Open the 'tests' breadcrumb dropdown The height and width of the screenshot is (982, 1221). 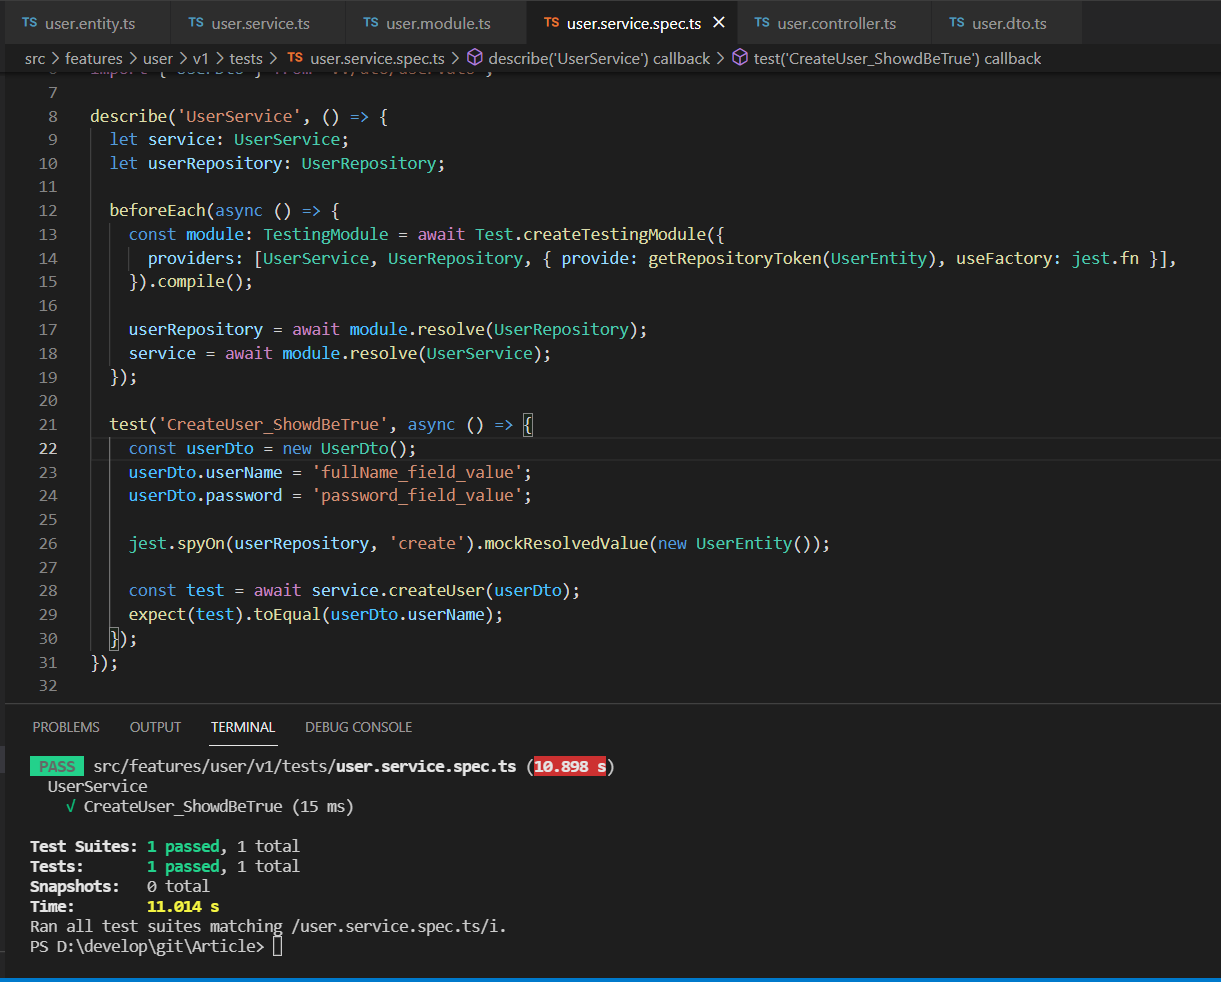[x=246, y=58]
